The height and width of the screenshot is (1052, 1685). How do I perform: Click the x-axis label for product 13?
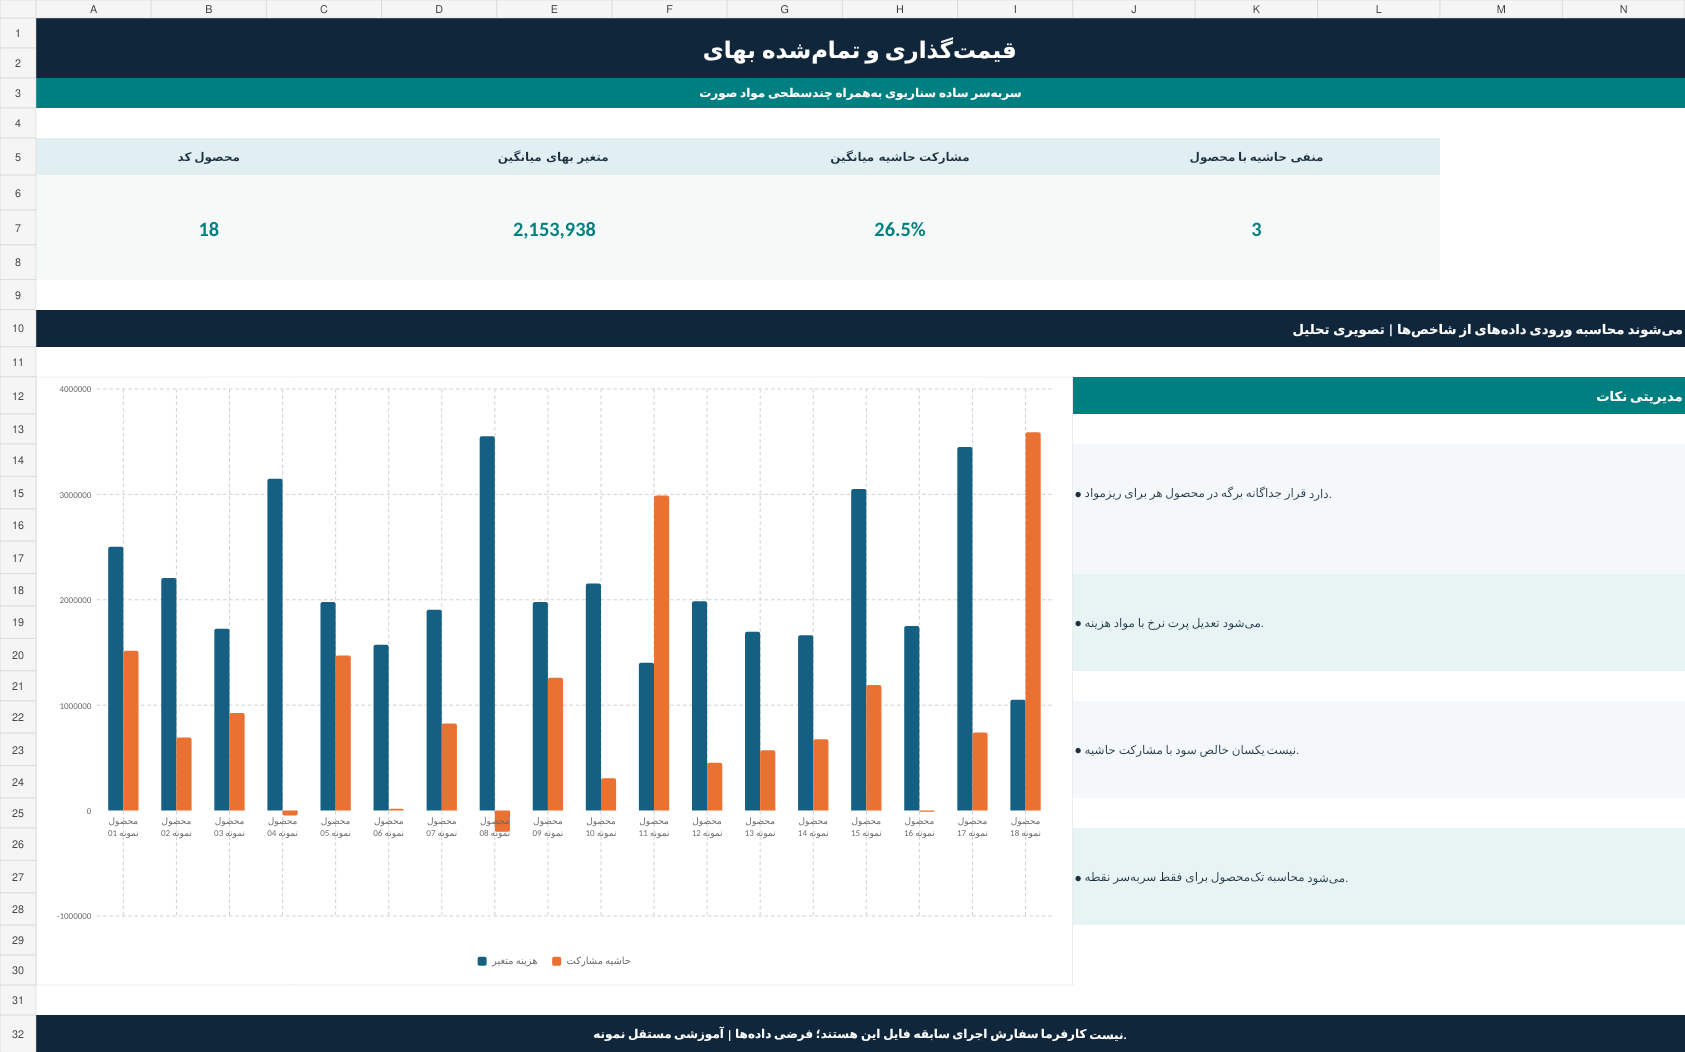760,827
